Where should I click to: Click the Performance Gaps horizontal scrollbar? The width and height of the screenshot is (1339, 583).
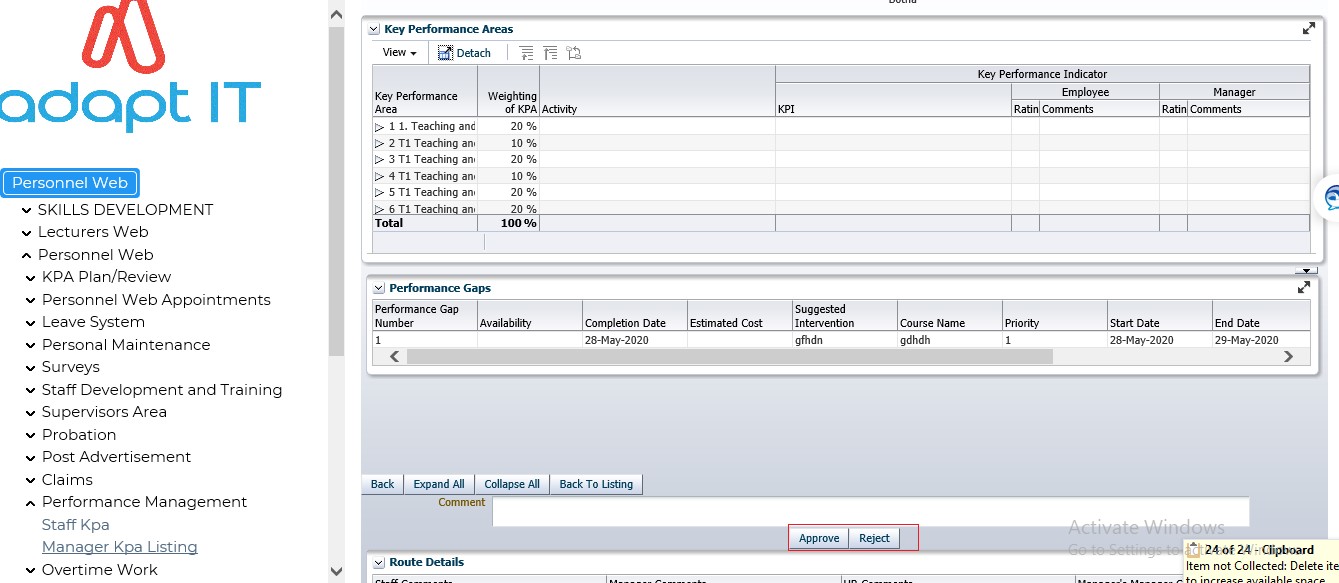point(729,357)
